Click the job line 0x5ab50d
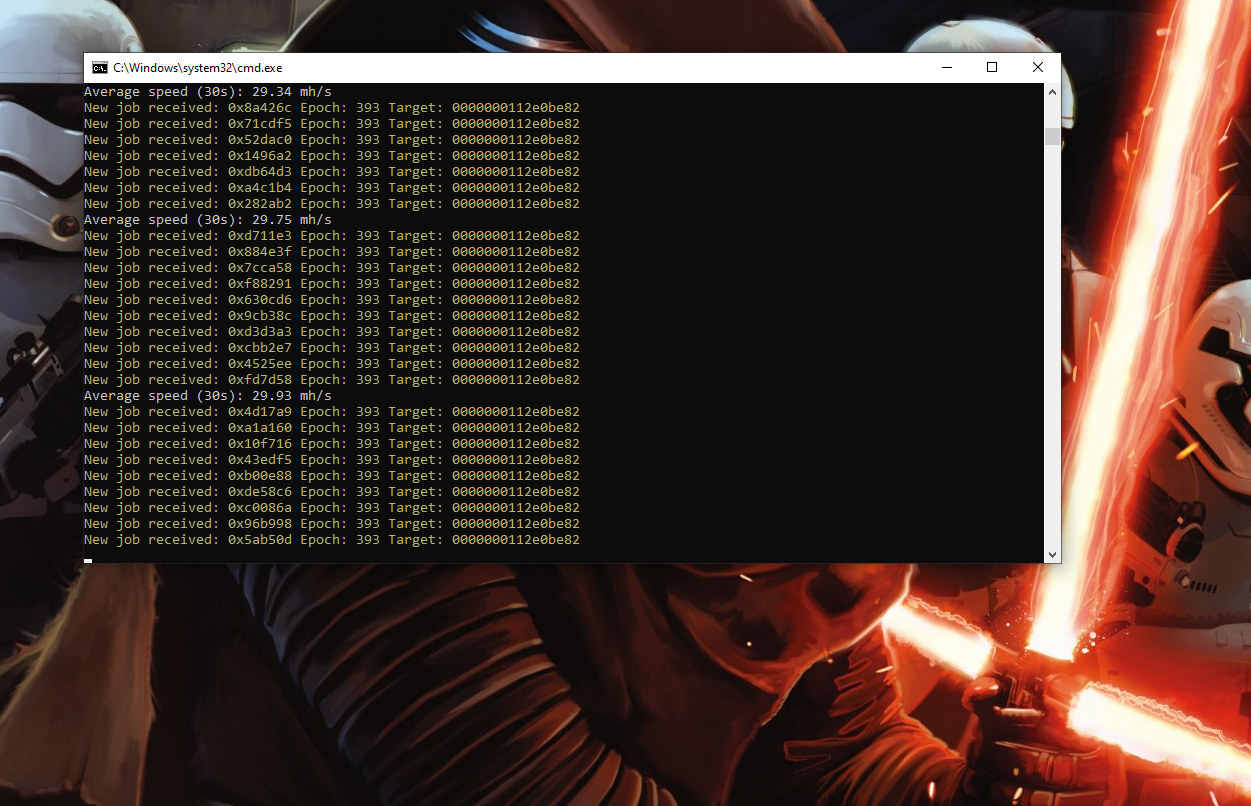Viewport: 1251px width, 806px height. [332, 540]
